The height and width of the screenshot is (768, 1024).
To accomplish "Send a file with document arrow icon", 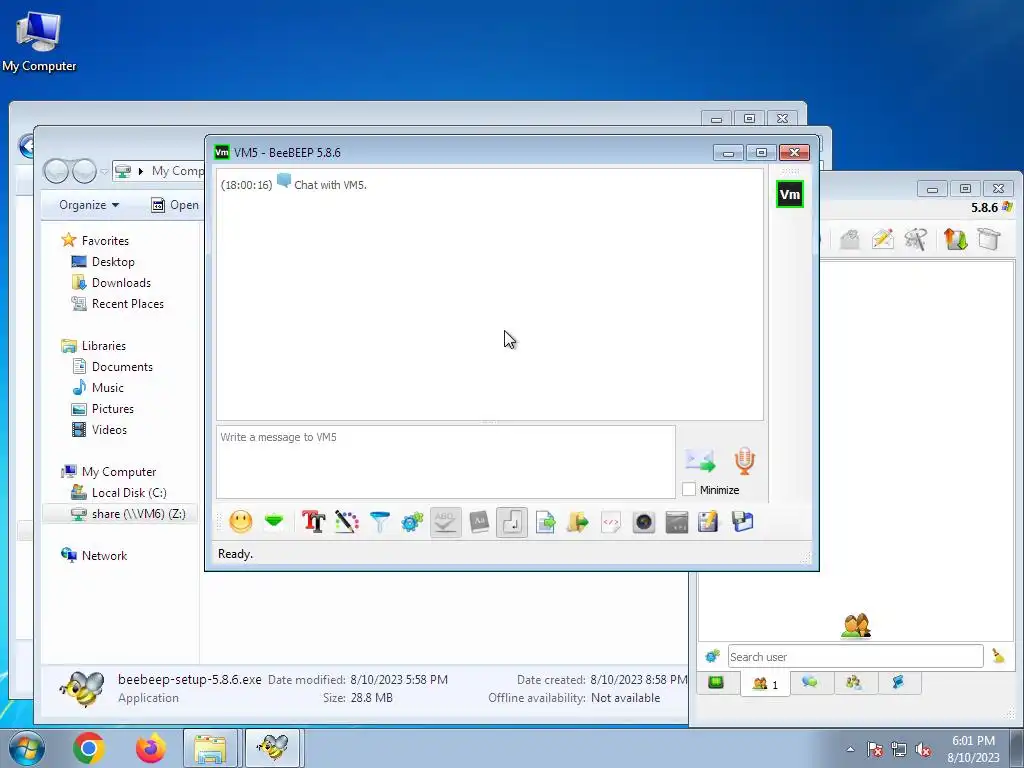I will pos(545,522).
